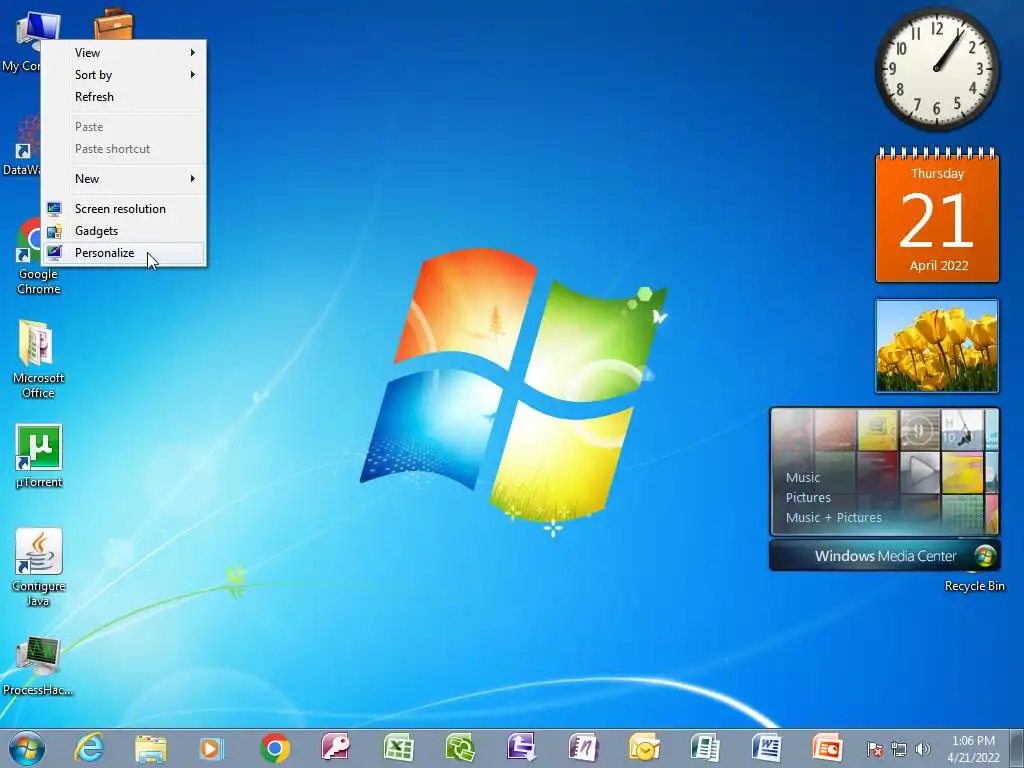Open the Start menu orb
Viewport: 1024px width, 768px height.
click(x=27, y=748)
